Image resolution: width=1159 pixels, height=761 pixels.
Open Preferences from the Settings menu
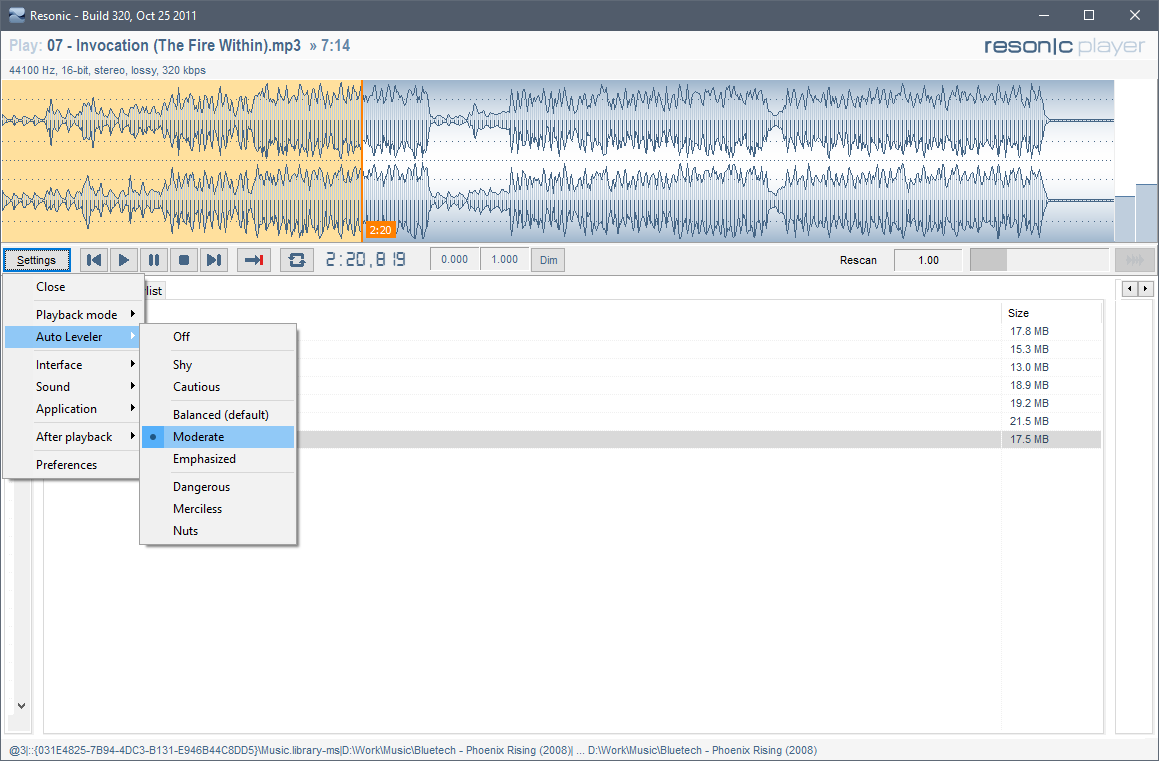pos(67,465)
